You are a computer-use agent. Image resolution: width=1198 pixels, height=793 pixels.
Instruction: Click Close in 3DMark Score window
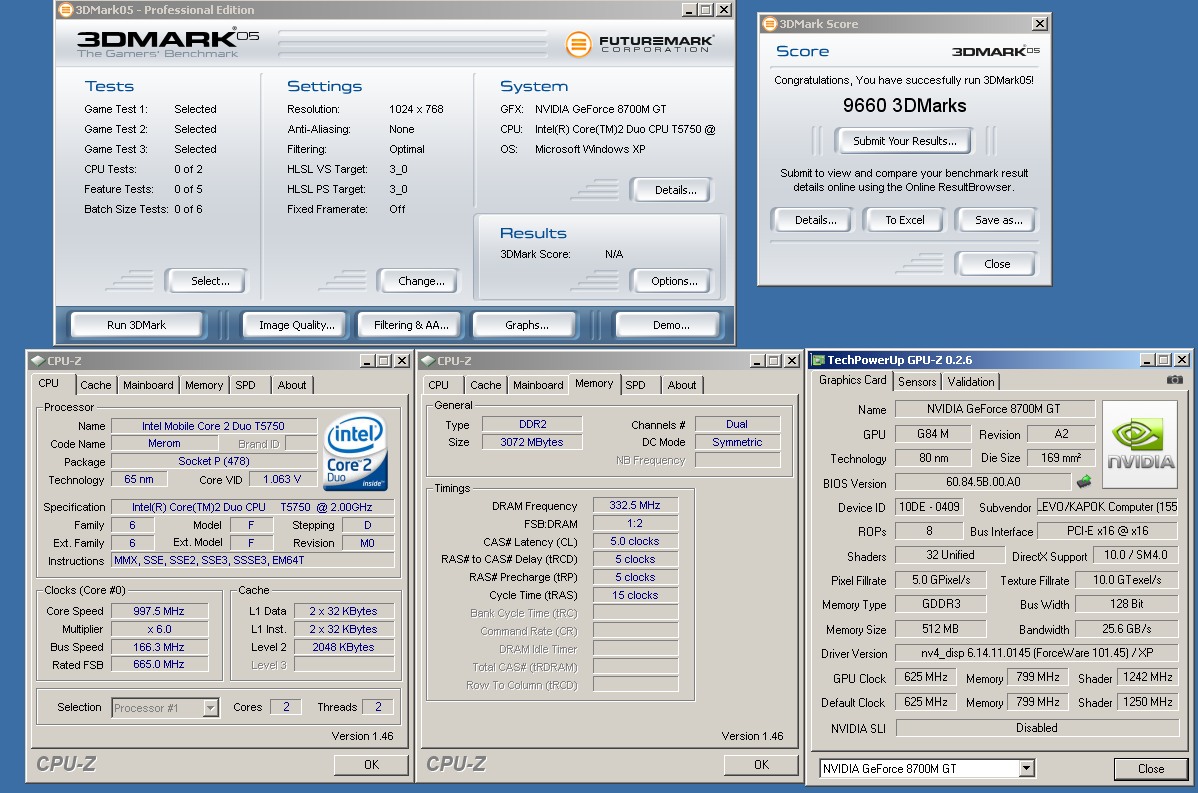pyautogui.click(x=997, y=264)
